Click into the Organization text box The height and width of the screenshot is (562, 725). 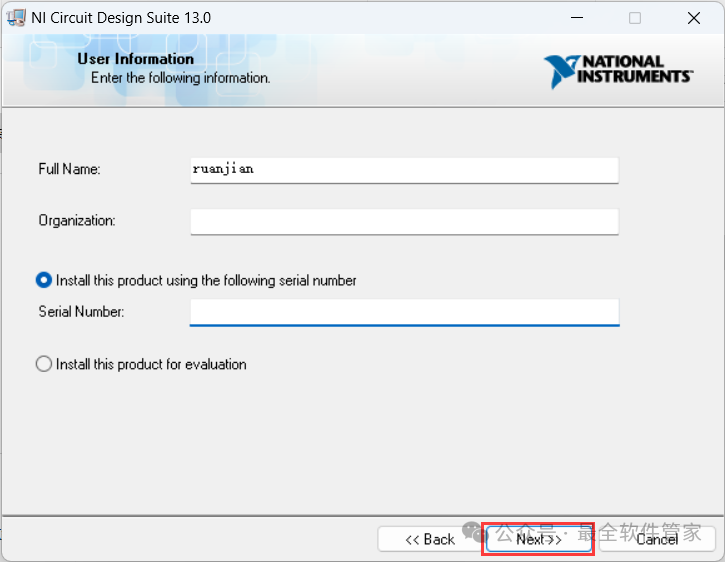405,222
